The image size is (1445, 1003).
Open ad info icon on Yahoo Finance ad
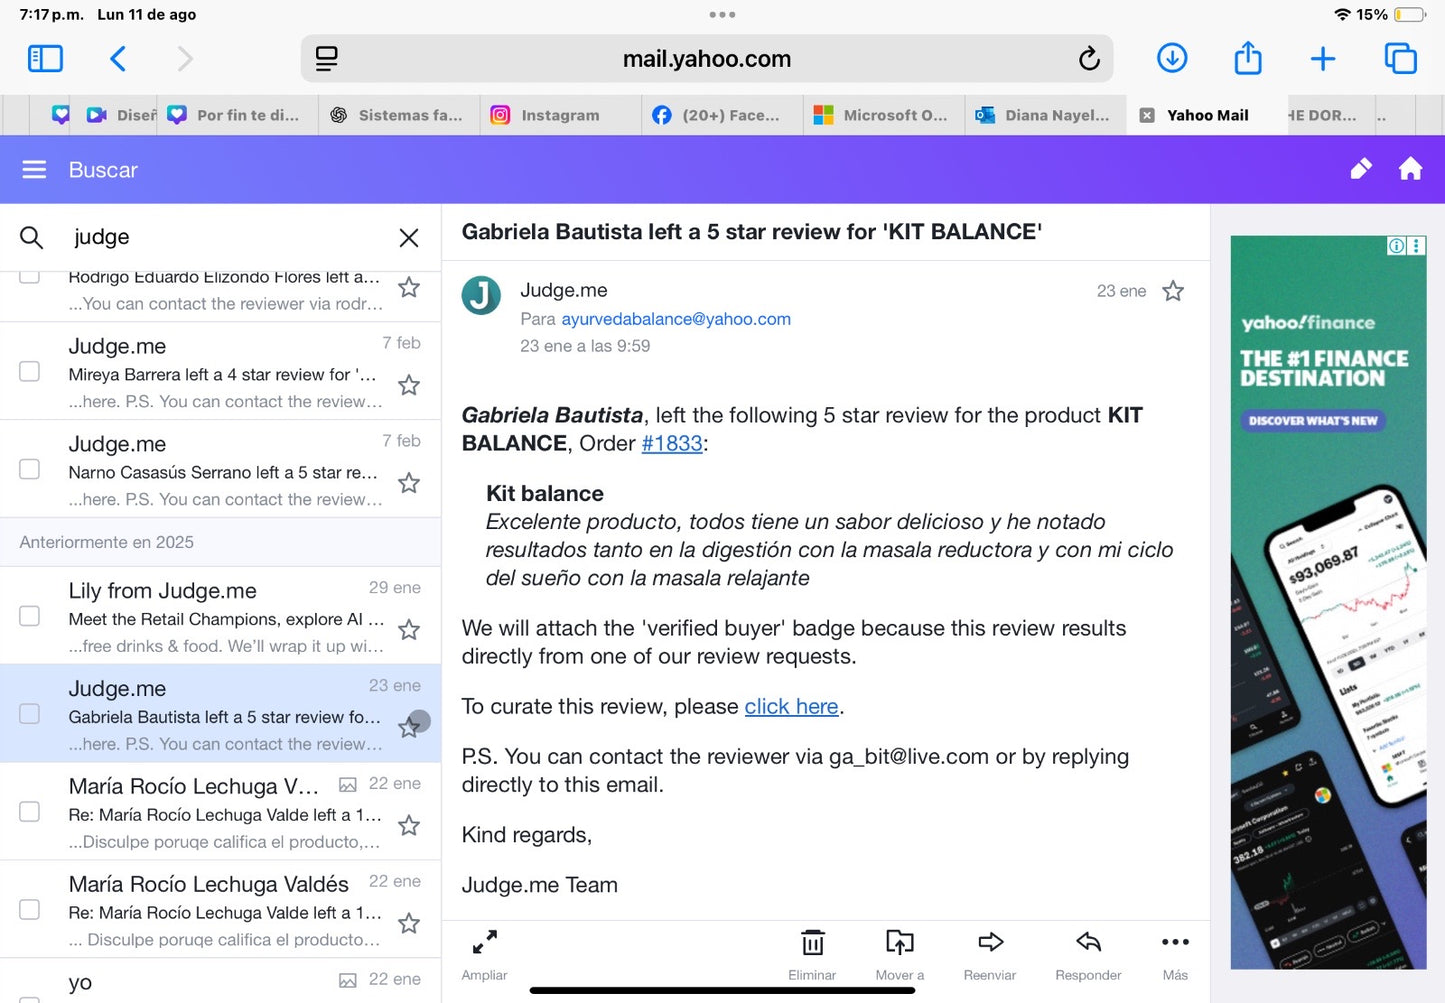tap(1396, 246)
